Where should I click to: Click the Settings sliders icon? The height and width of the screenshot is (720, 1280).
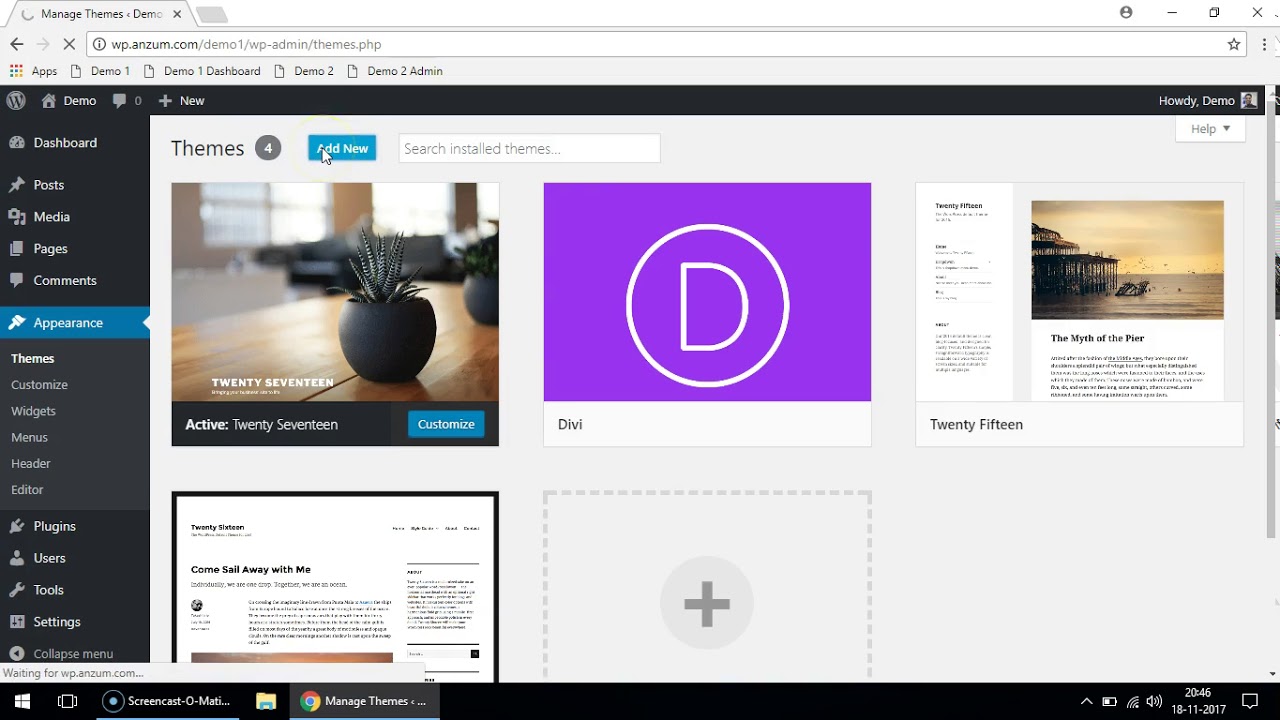(16, 622)
